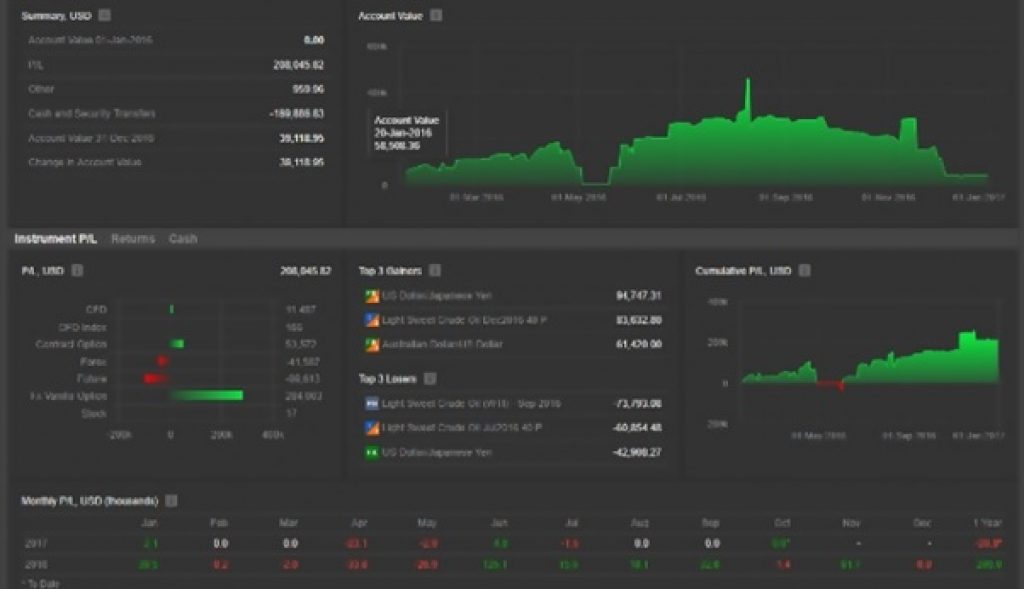Click the loser amount -60,854.48
Screen dimensions: 1024x589
click(x=637, y=428)
